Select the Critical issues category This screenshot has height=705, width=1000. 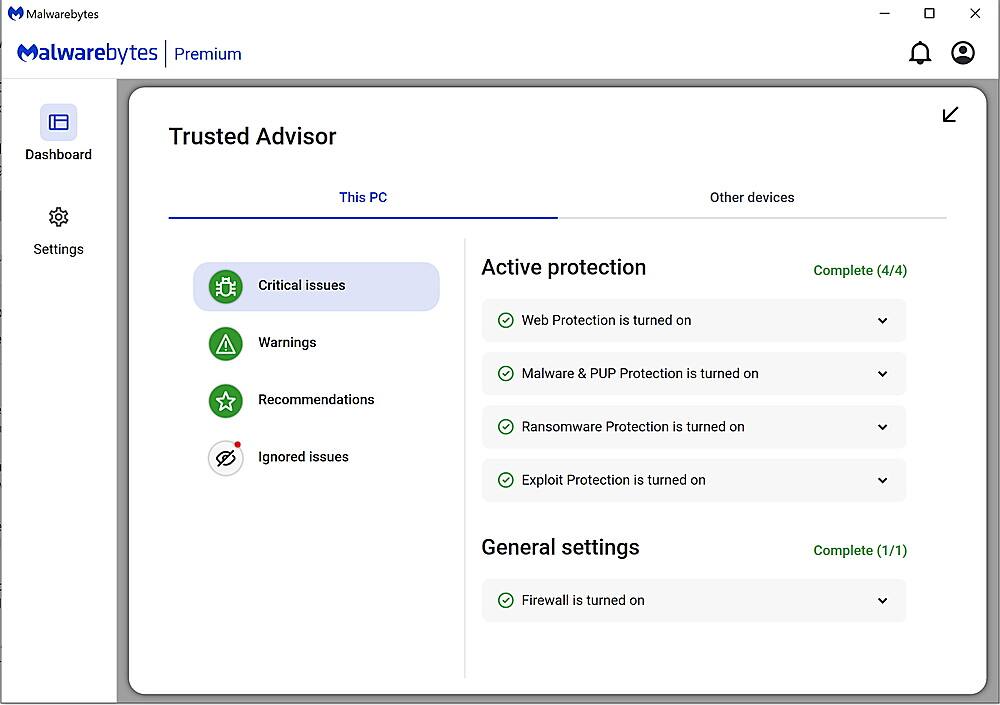pyautogui.click(x=316, y=286)
